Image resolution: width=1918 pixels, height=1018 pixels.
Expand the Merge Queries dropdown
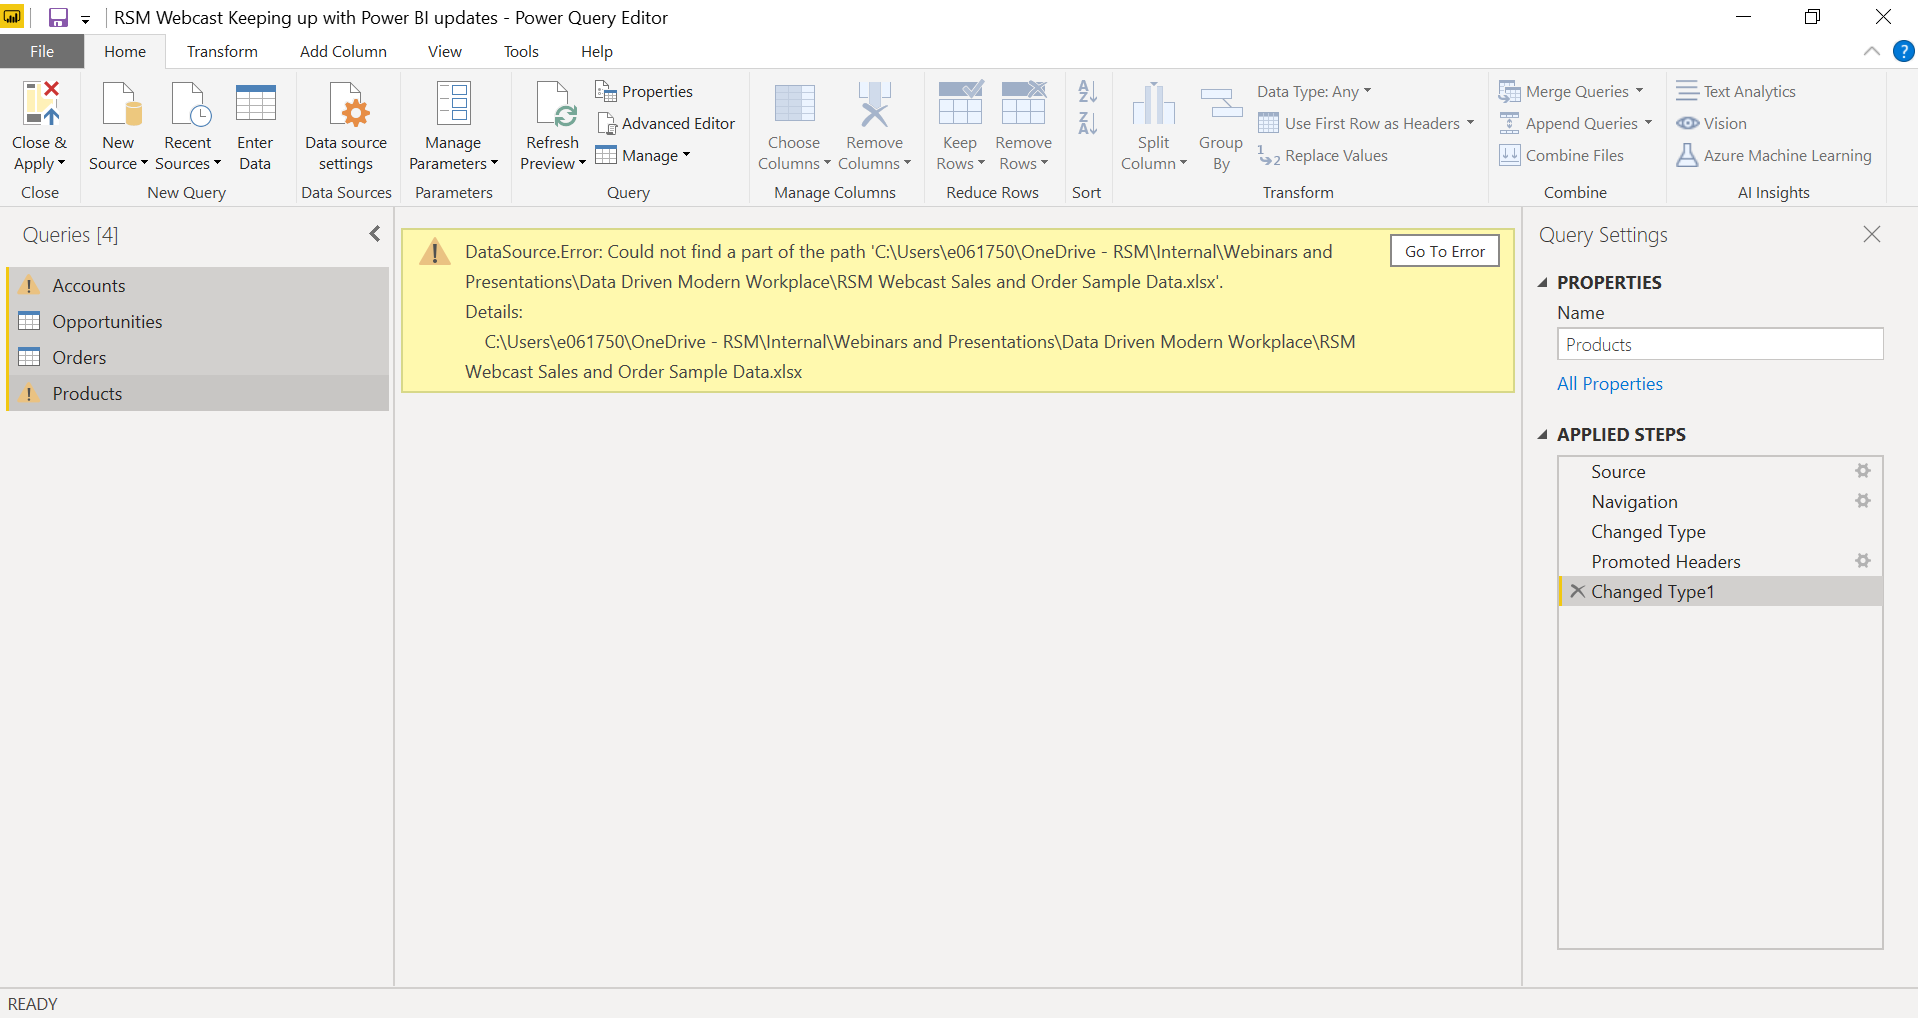pyautogui.click(x=1640, y=91)
